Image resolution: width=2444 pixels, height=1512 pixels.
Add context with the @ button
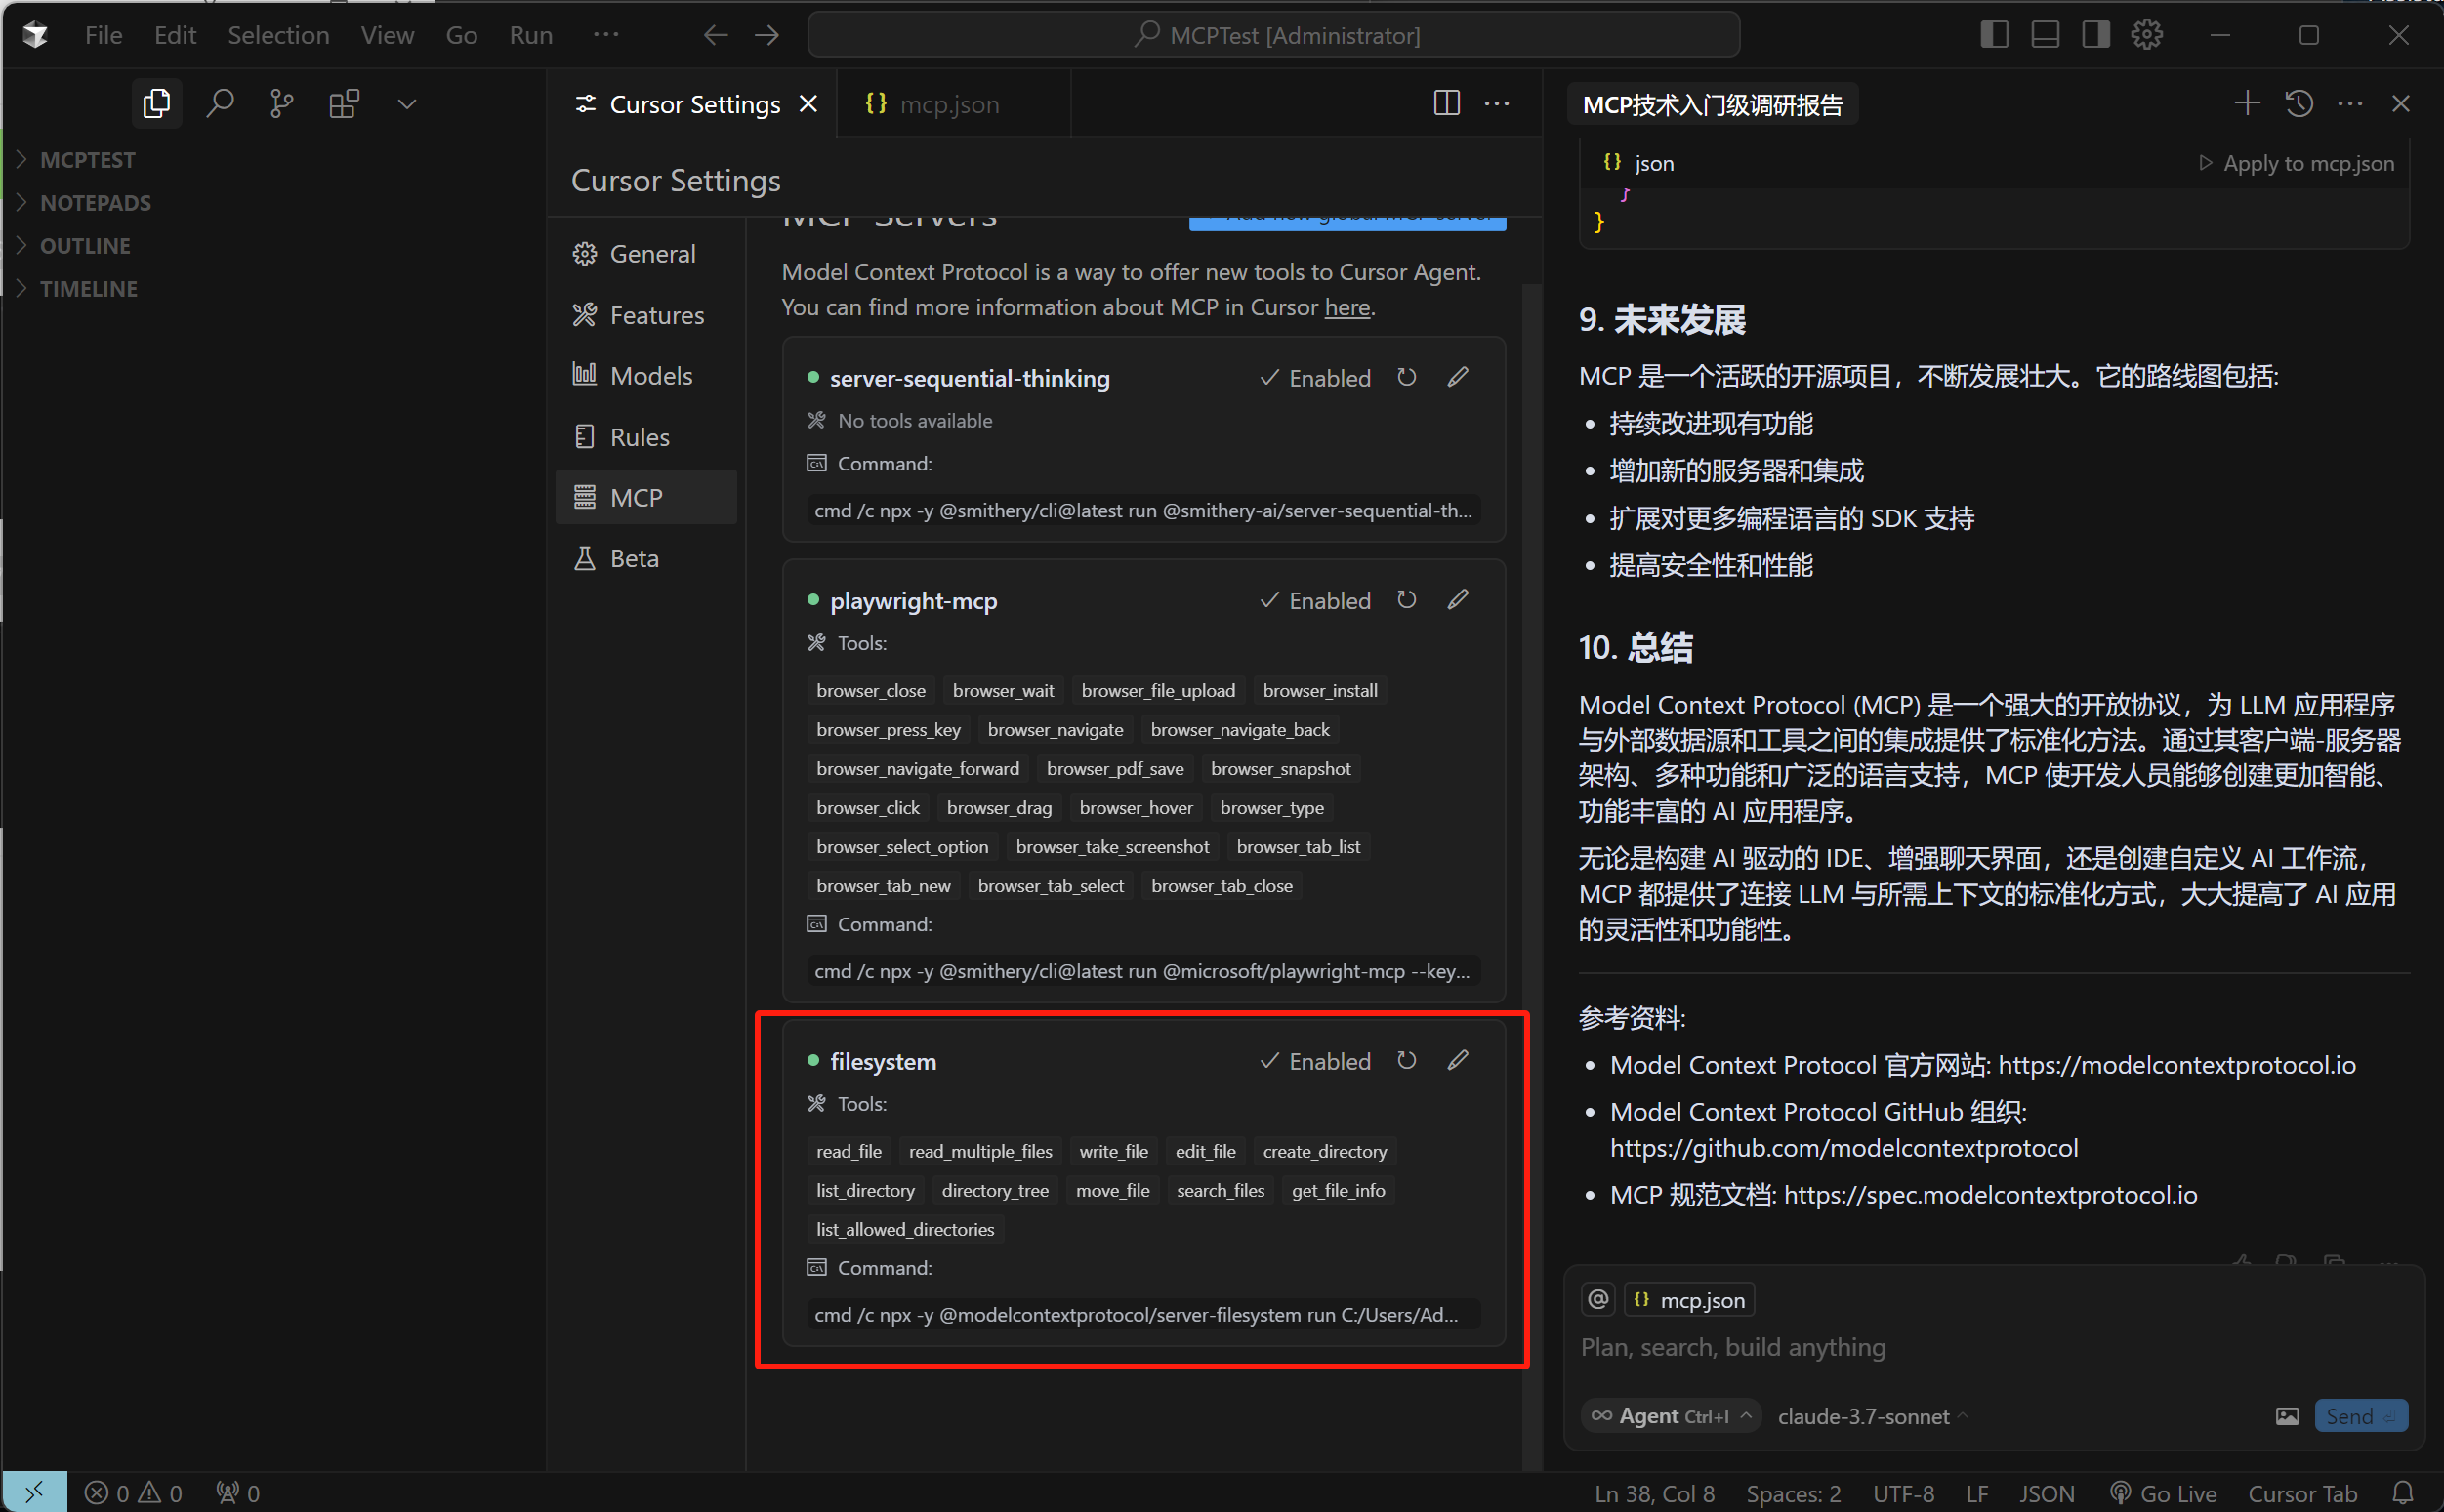pyautogui.click(x=1597, y=1300)
